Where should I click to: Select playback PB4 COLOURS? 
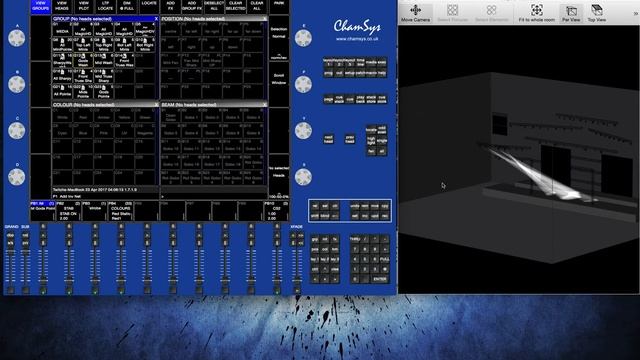(x=120, y=211)
